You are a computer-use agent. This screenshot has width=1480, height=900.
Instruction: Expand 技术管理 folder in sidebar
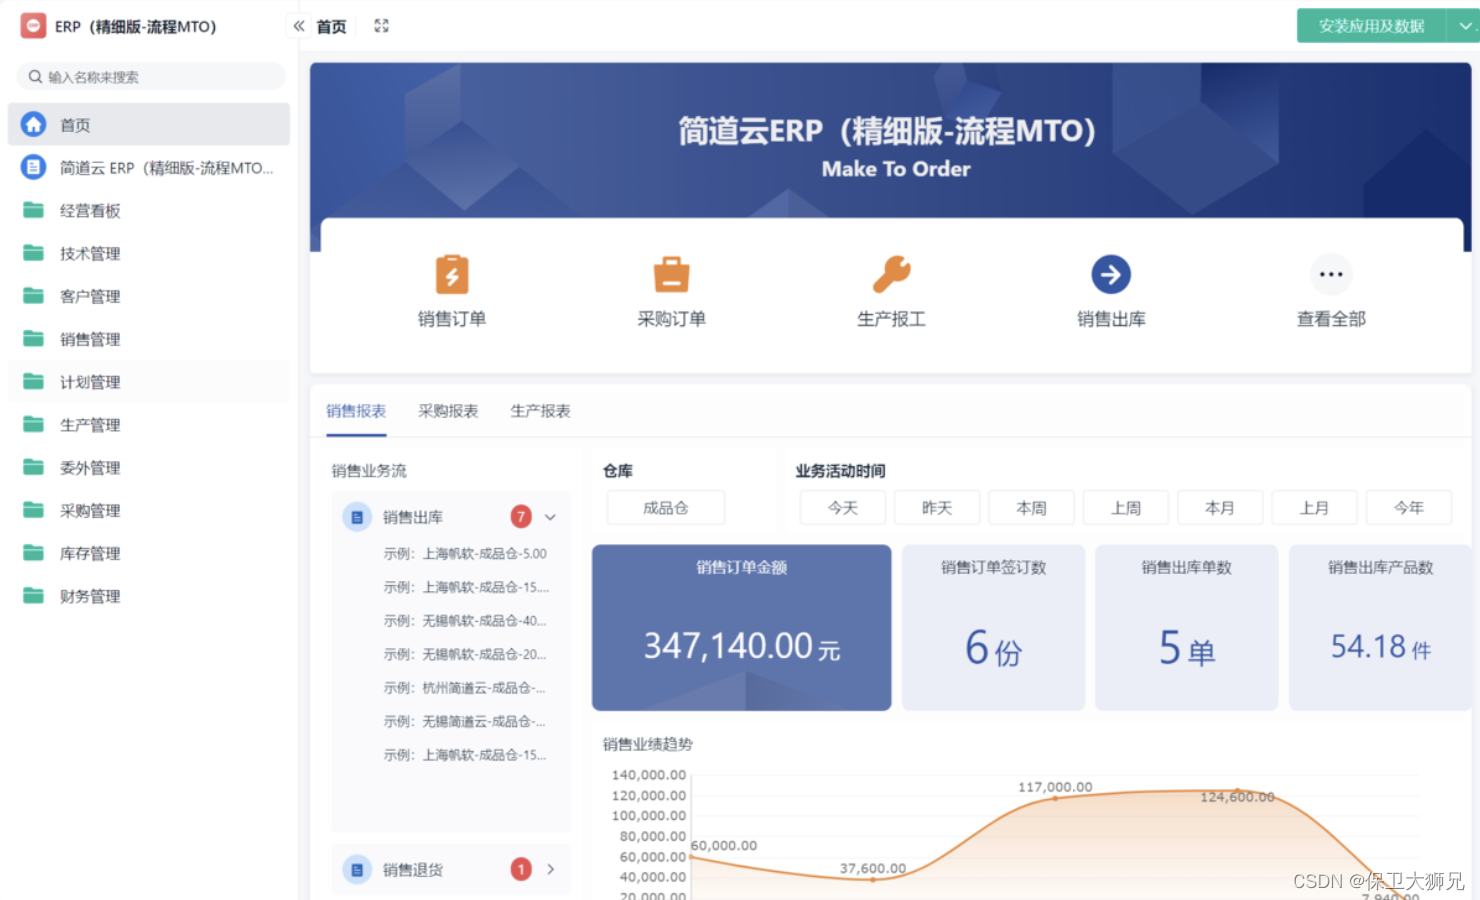[x=149, y=253]
